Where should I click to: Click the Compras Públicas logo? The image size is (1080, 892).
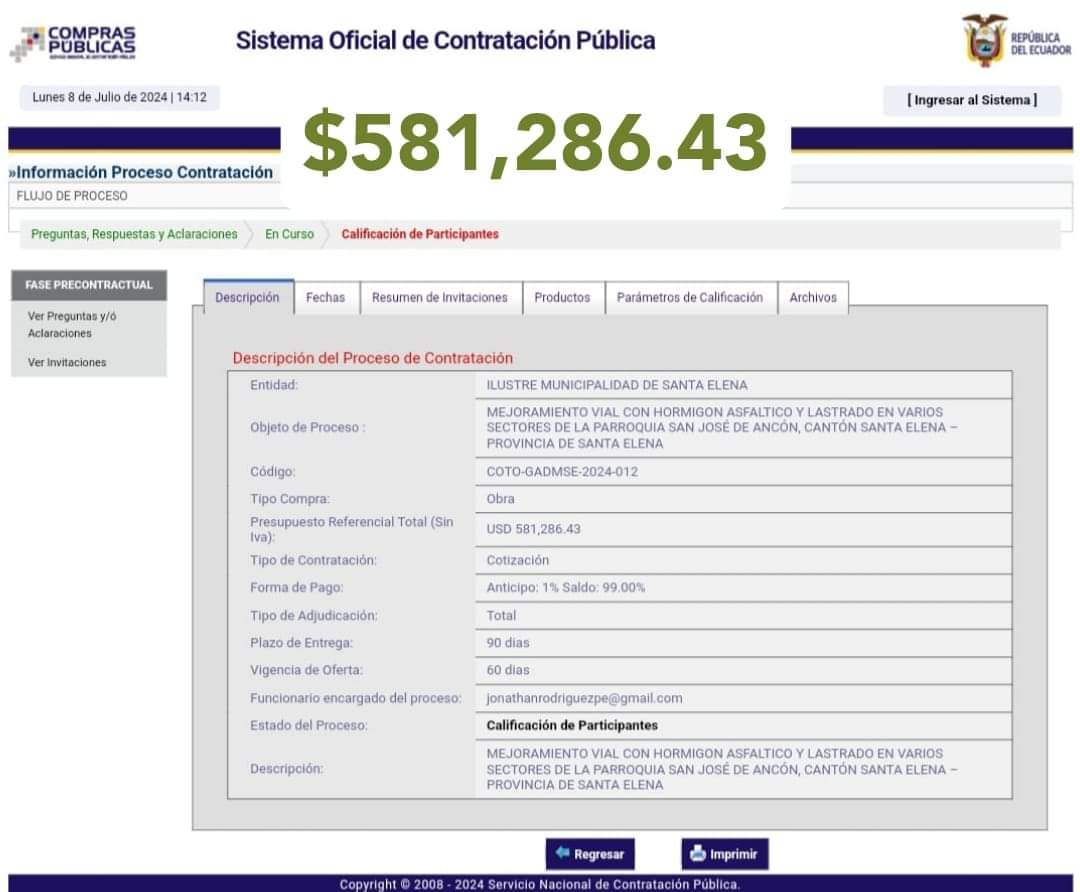pos(74,43)
